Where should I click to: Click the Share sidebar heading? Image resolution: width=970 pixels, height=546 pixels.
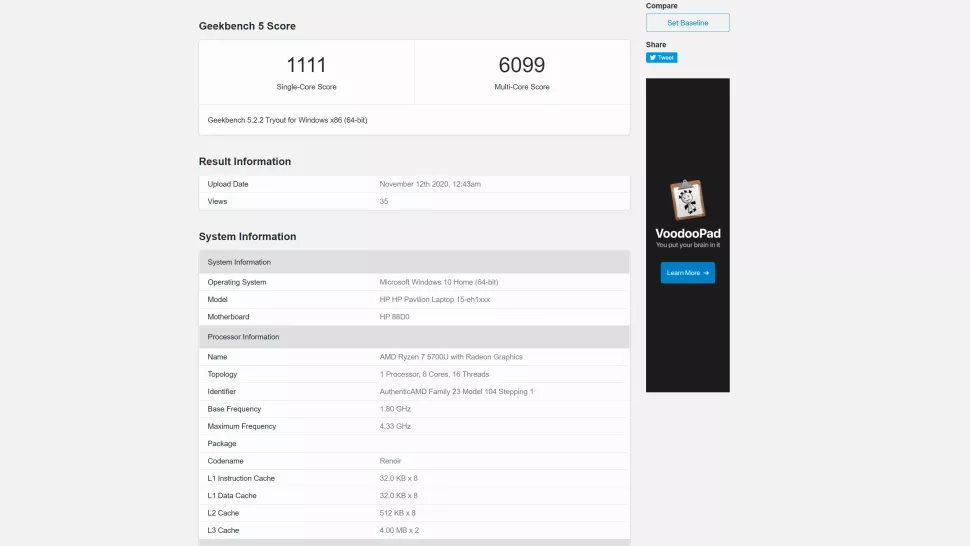pos(656,45)
